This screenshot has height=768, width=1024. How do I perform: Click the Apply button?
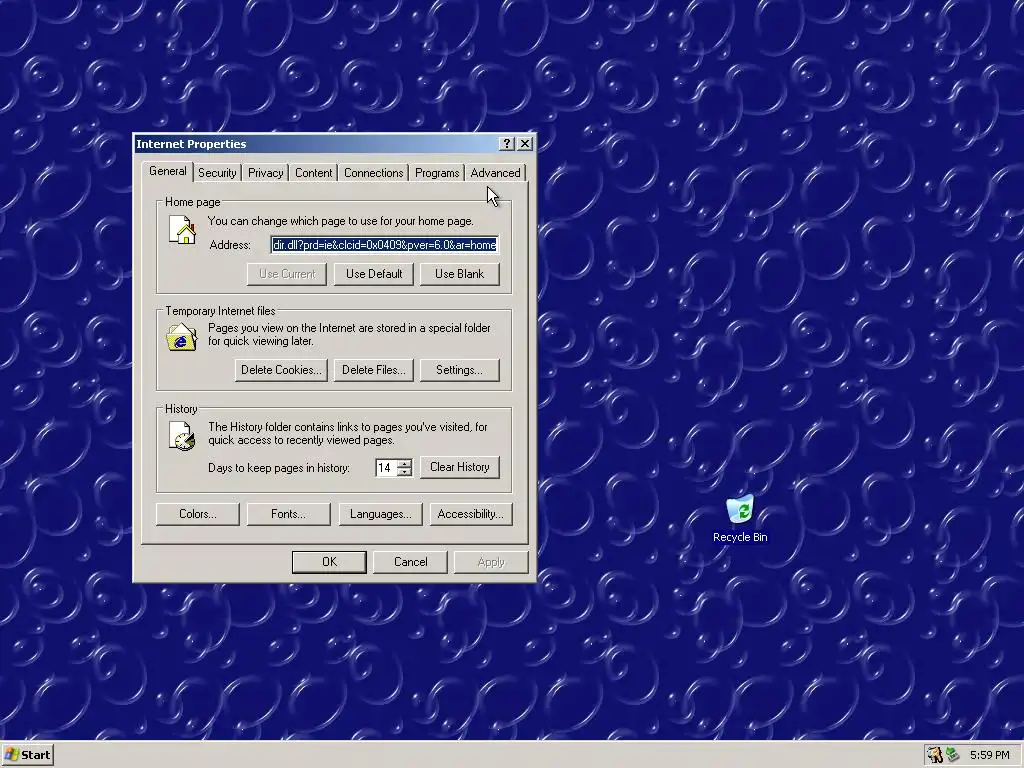pos(491,562)
